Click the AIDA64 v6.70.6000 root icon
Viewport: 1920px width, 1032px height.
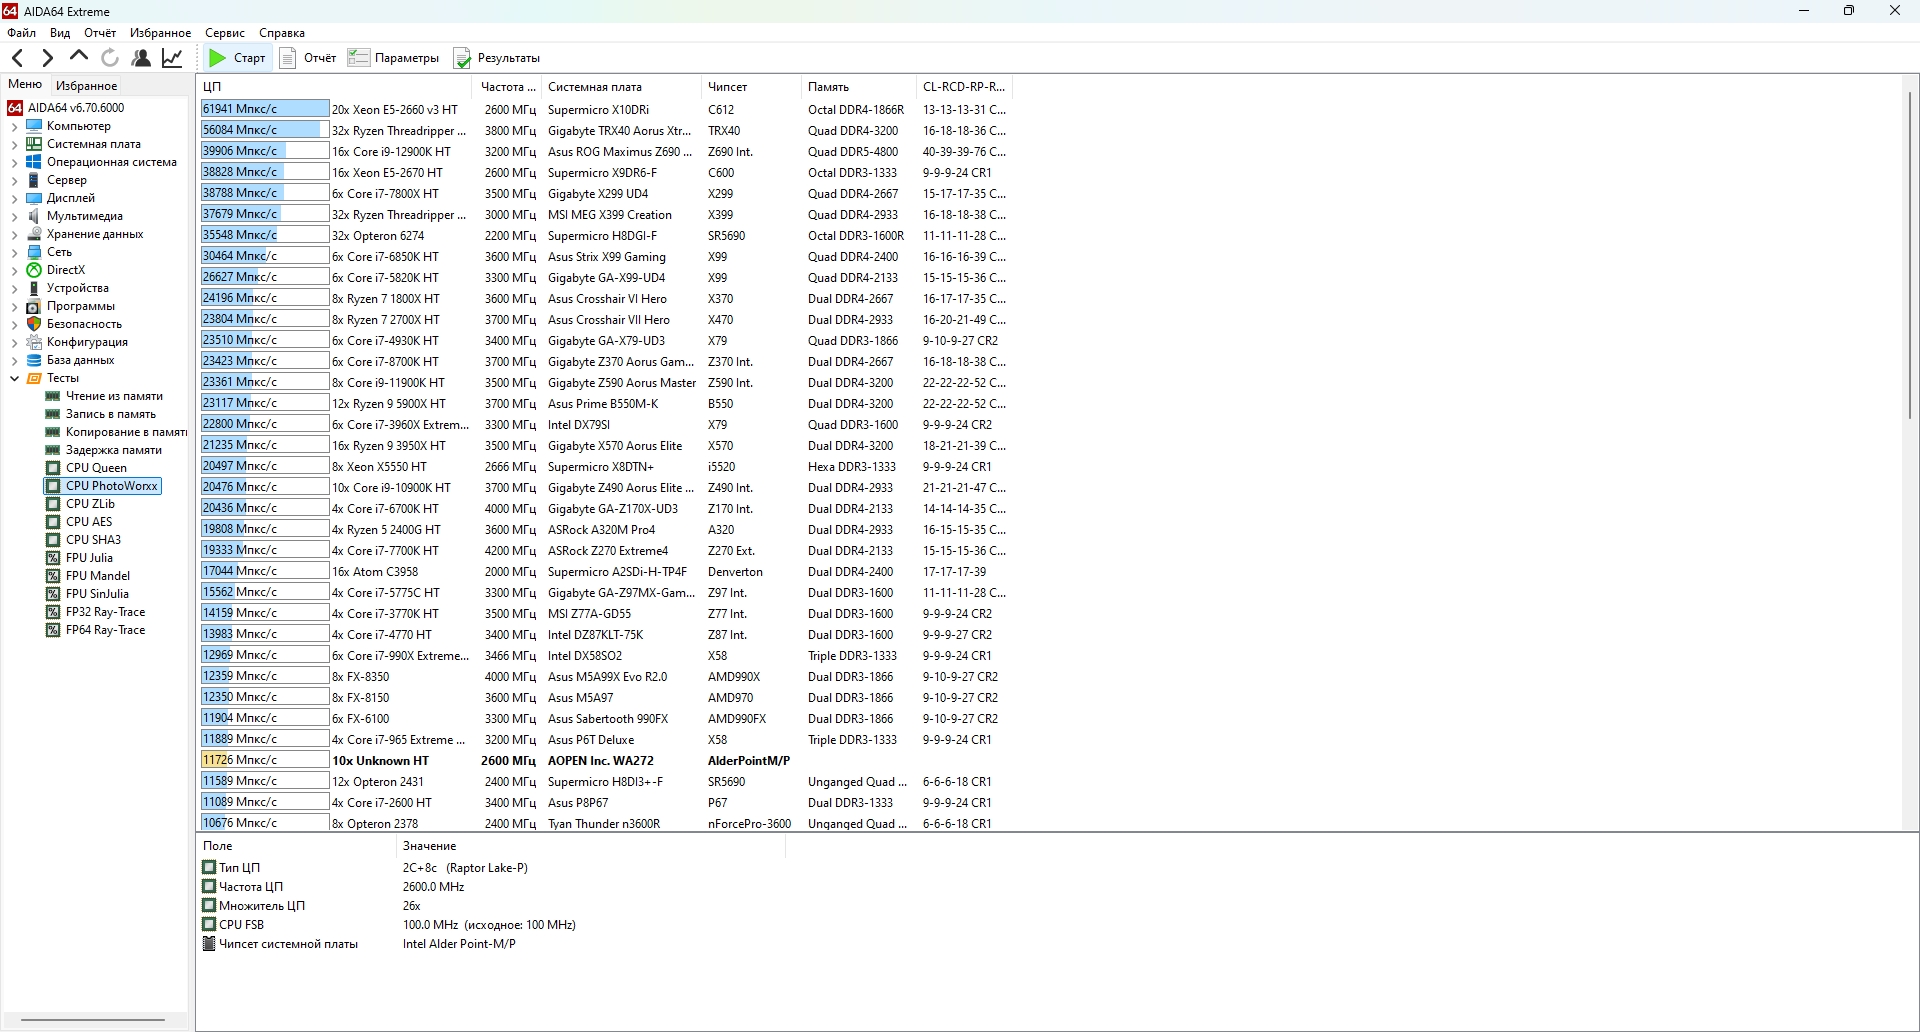click(15, 108)
